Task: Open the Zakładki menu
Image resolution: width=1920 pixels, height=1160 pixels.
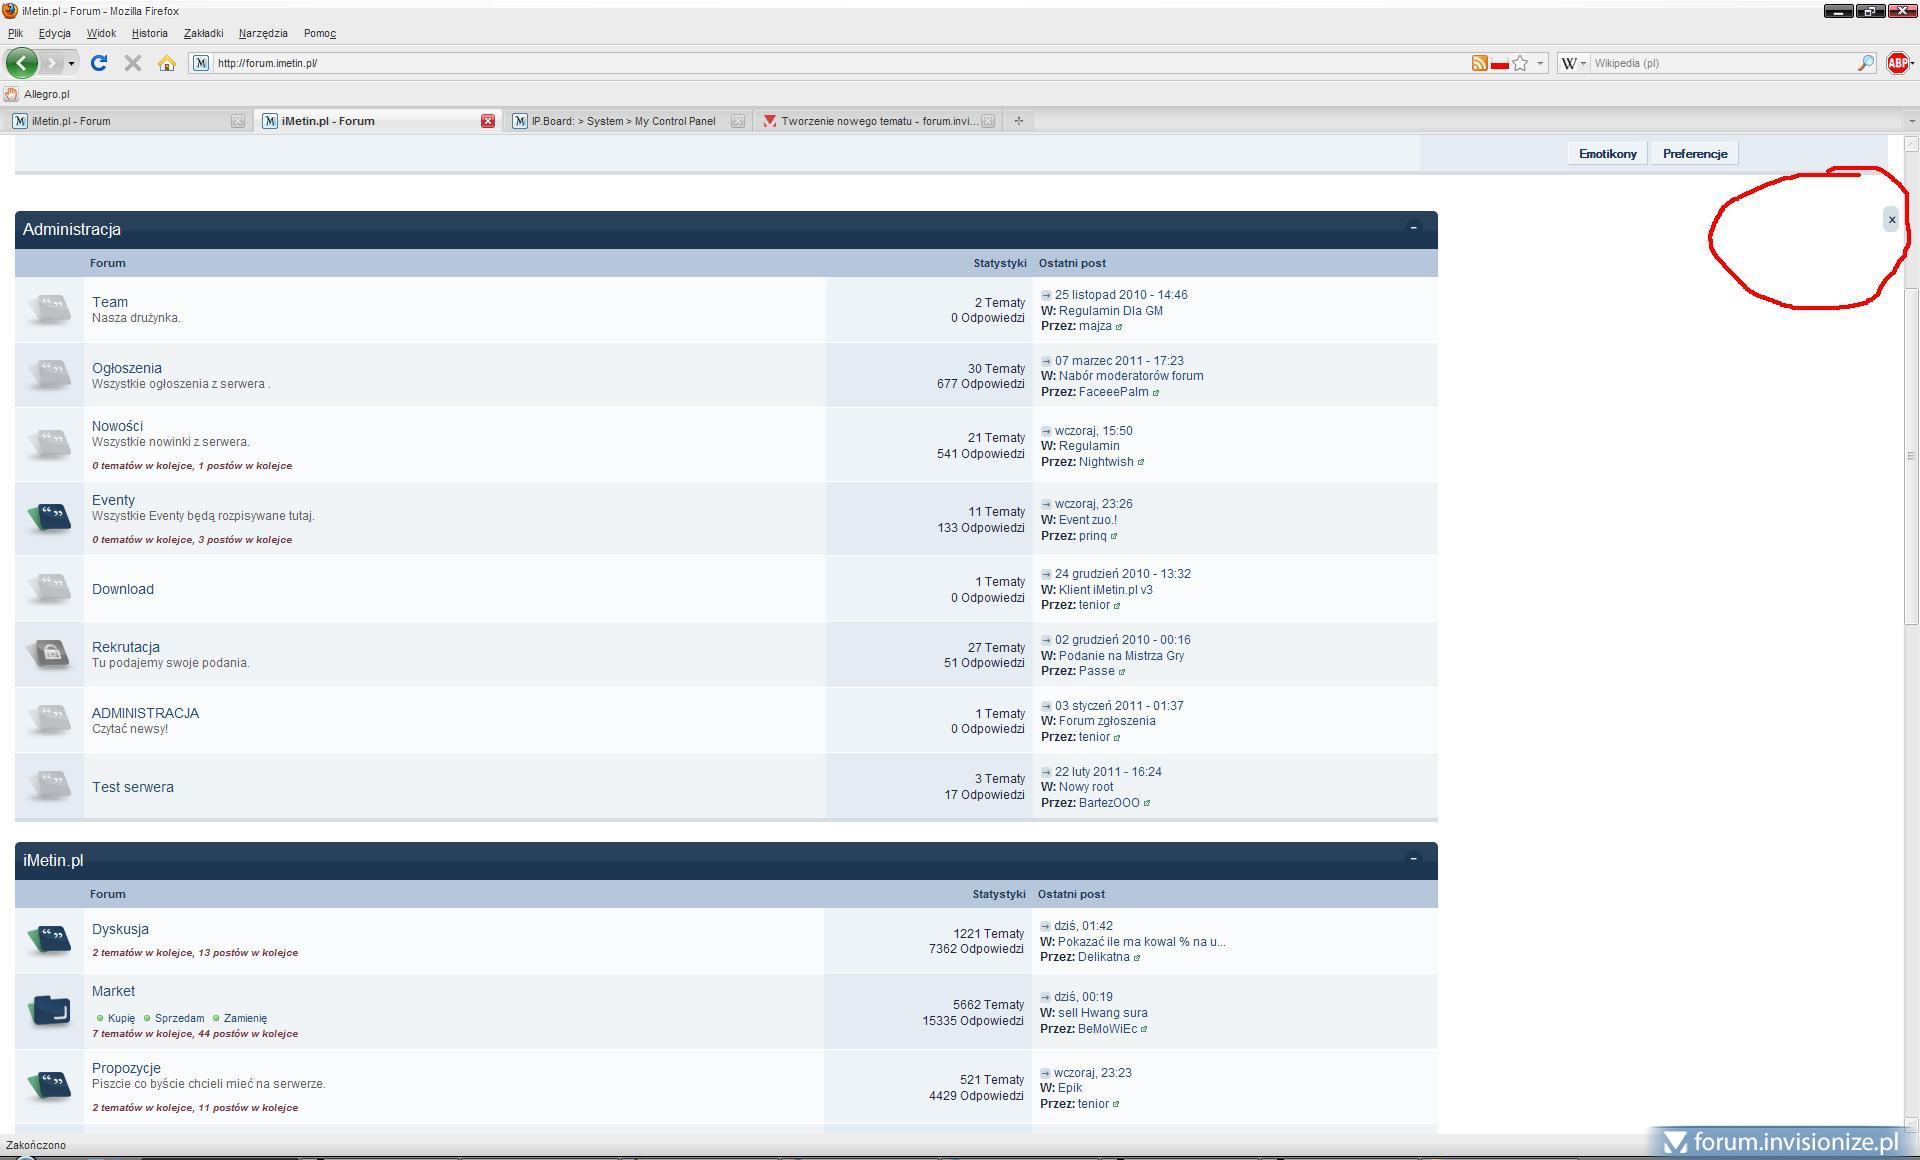Action: coord(203,33)
